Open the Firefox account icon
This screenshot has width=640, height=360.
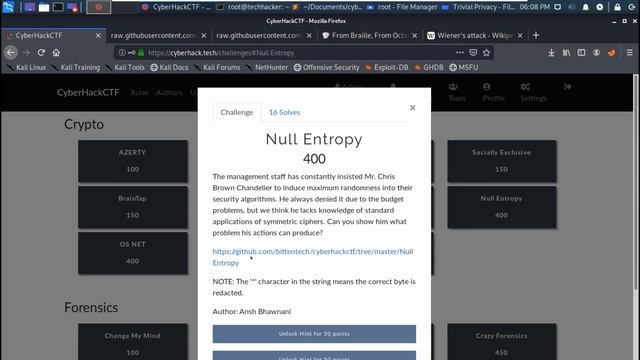tap(596, 52)
